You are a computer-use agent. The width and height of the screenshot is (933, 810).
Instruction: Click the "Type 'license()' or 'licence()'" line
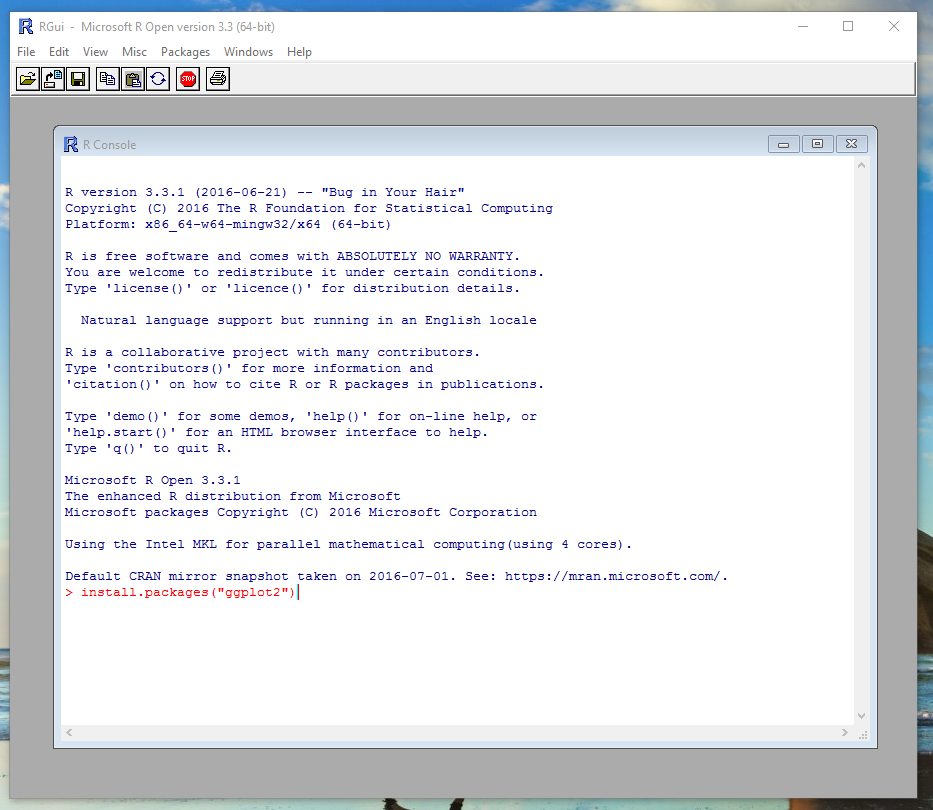point(292,289)
